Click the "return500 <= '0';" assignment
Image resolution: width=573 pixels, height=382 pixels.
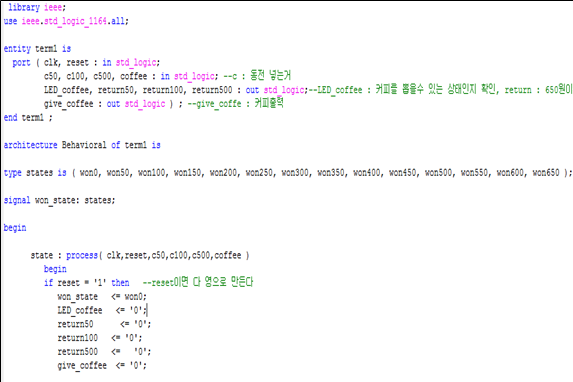click(x=104, y=352)
